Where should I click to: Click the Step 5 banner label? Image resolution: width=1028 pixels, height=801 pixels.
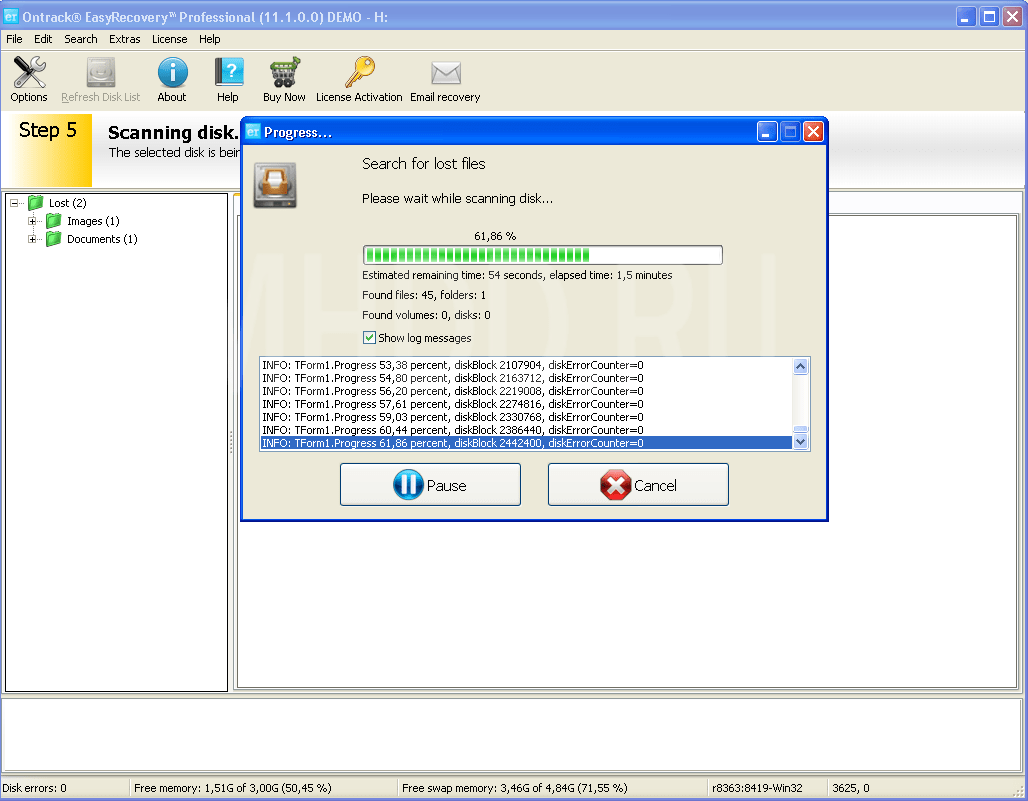pos(48,130)
